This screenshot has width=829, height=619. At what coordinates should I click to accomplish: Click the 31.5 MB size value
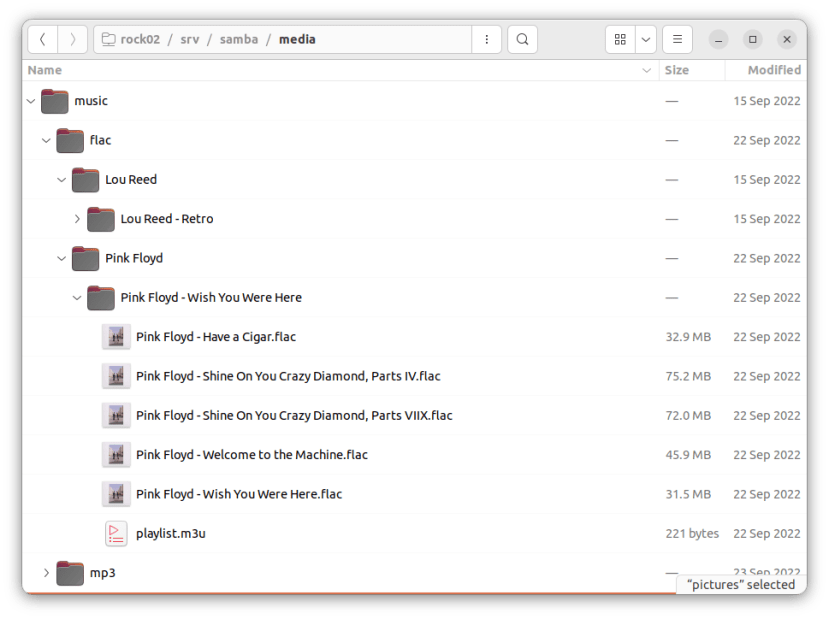point(688,494)
